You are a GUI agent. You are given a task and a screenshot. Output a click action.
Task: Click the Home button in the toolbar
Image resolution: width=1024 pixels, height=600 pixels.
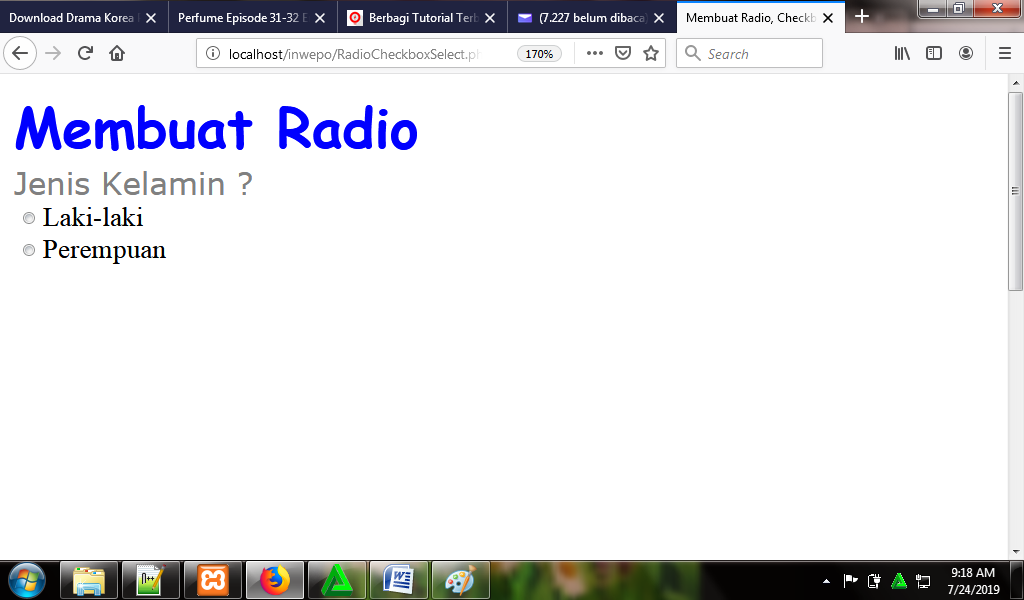pos(115,53)
